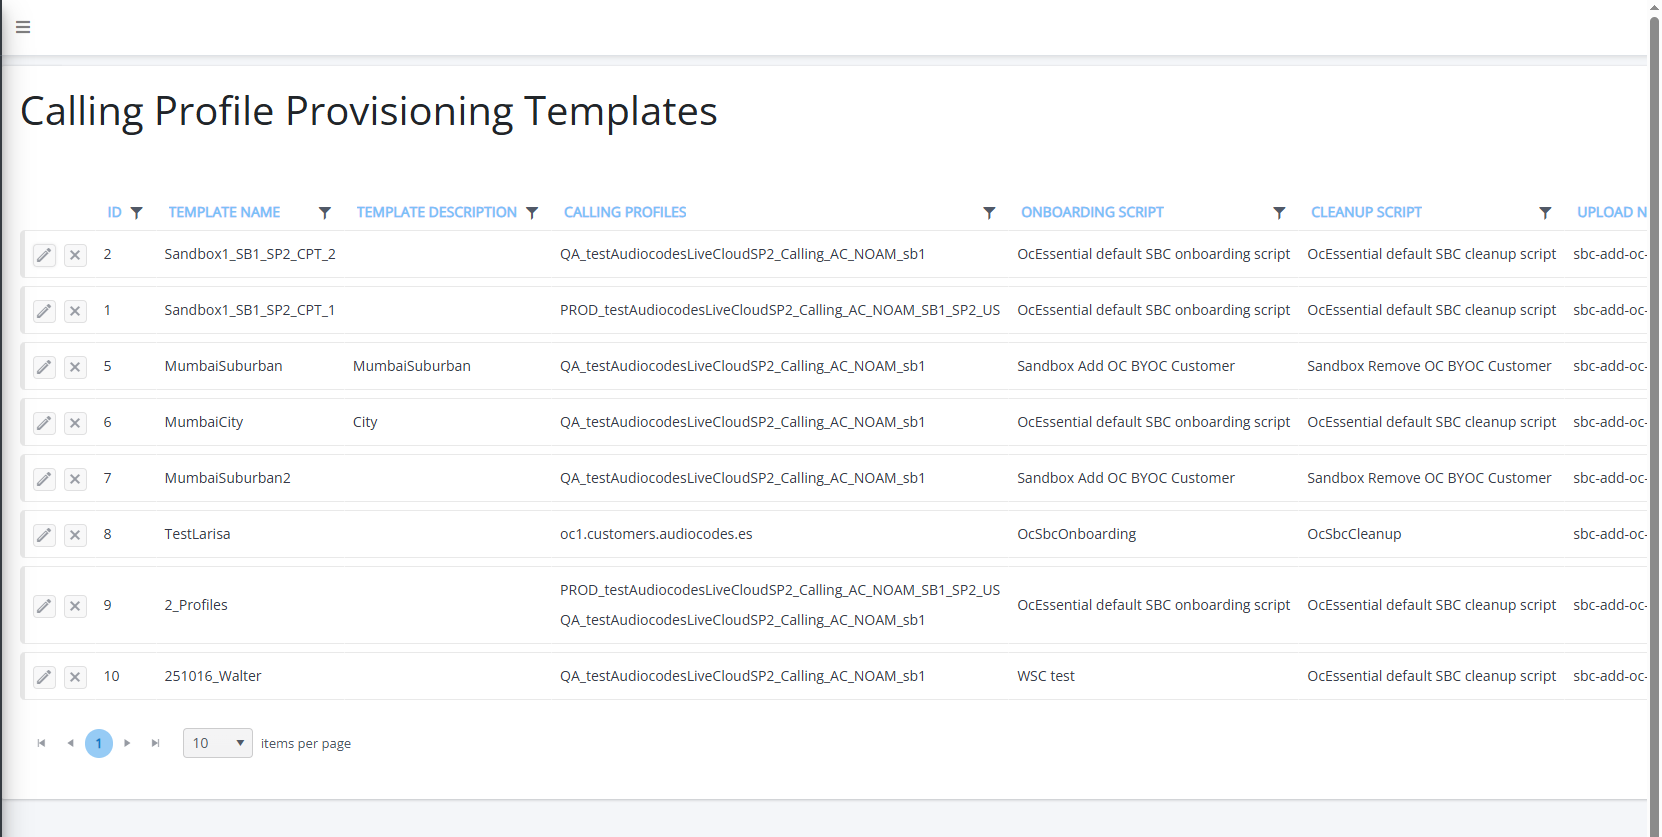Open filter for Template Name column
Screen dimensions: 1662x837
click(x=325, y=213)
